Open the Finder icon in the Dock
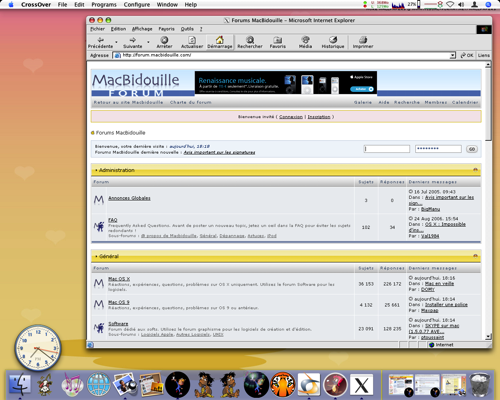 coord(20,384)
